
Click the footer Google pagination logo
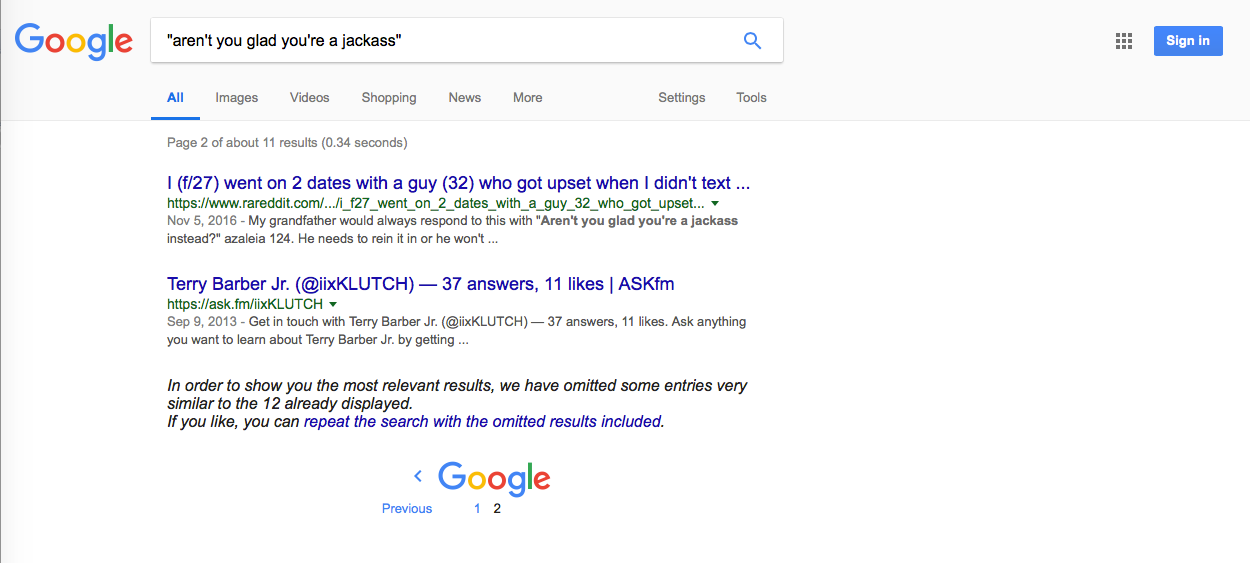(494, 479)
